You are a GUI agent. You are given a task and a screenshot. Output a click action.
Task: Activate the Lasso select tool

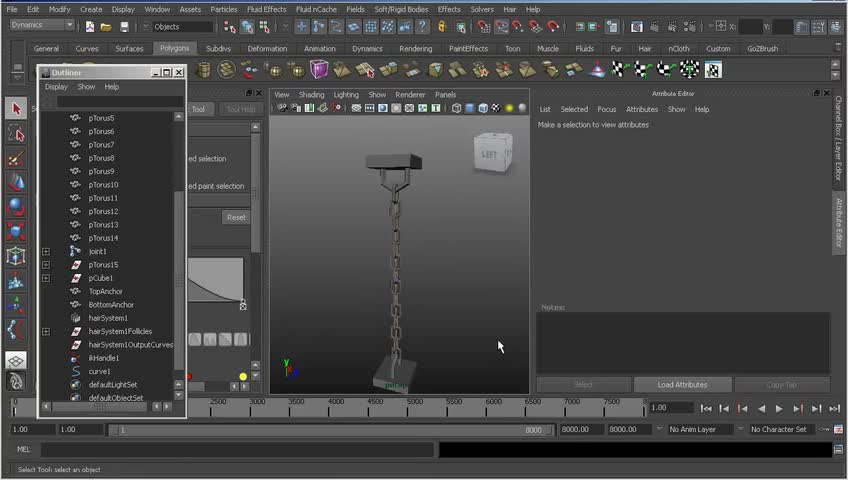tap(16, 134)
